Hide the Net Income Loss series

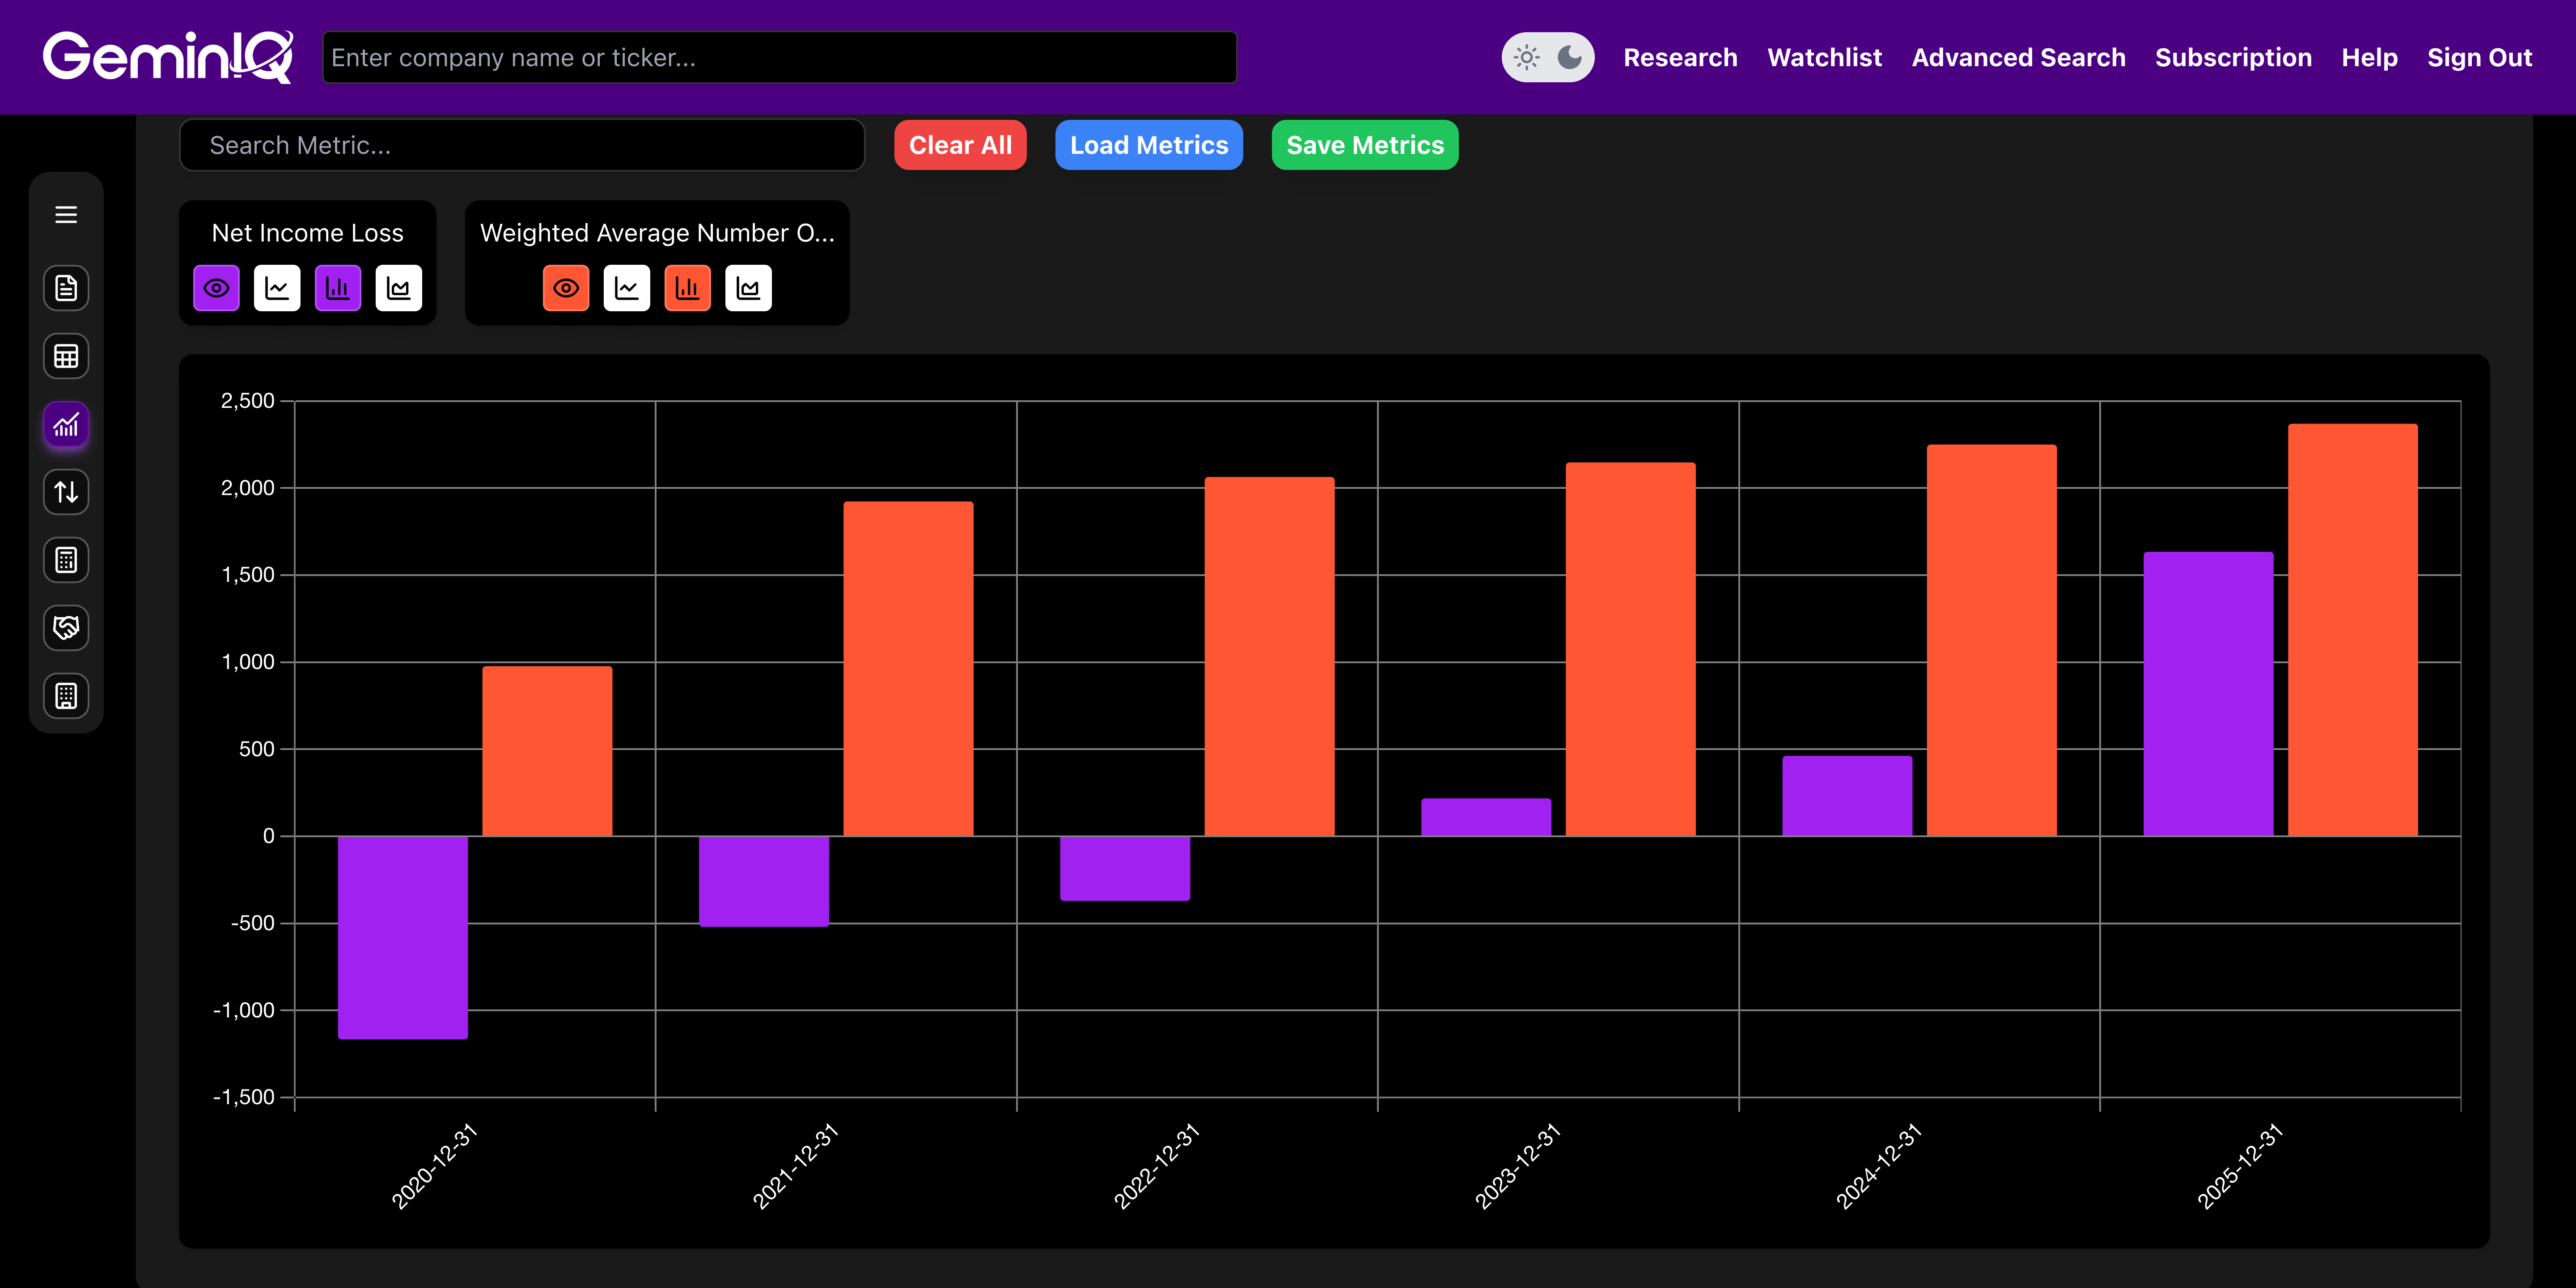[x=216, y=289]
